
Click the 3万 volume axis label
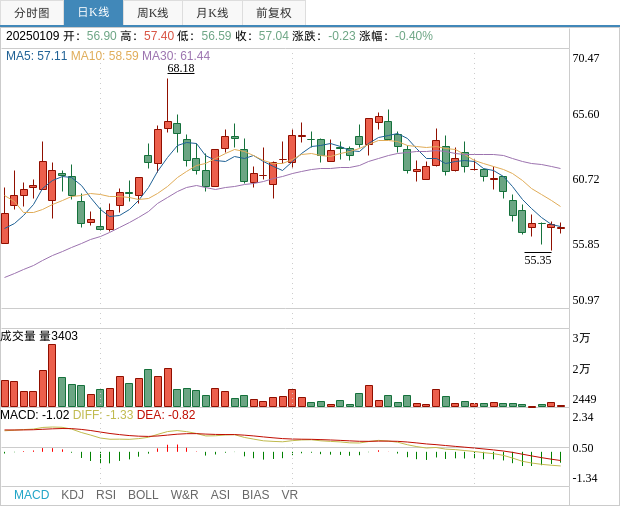(581, 338)
